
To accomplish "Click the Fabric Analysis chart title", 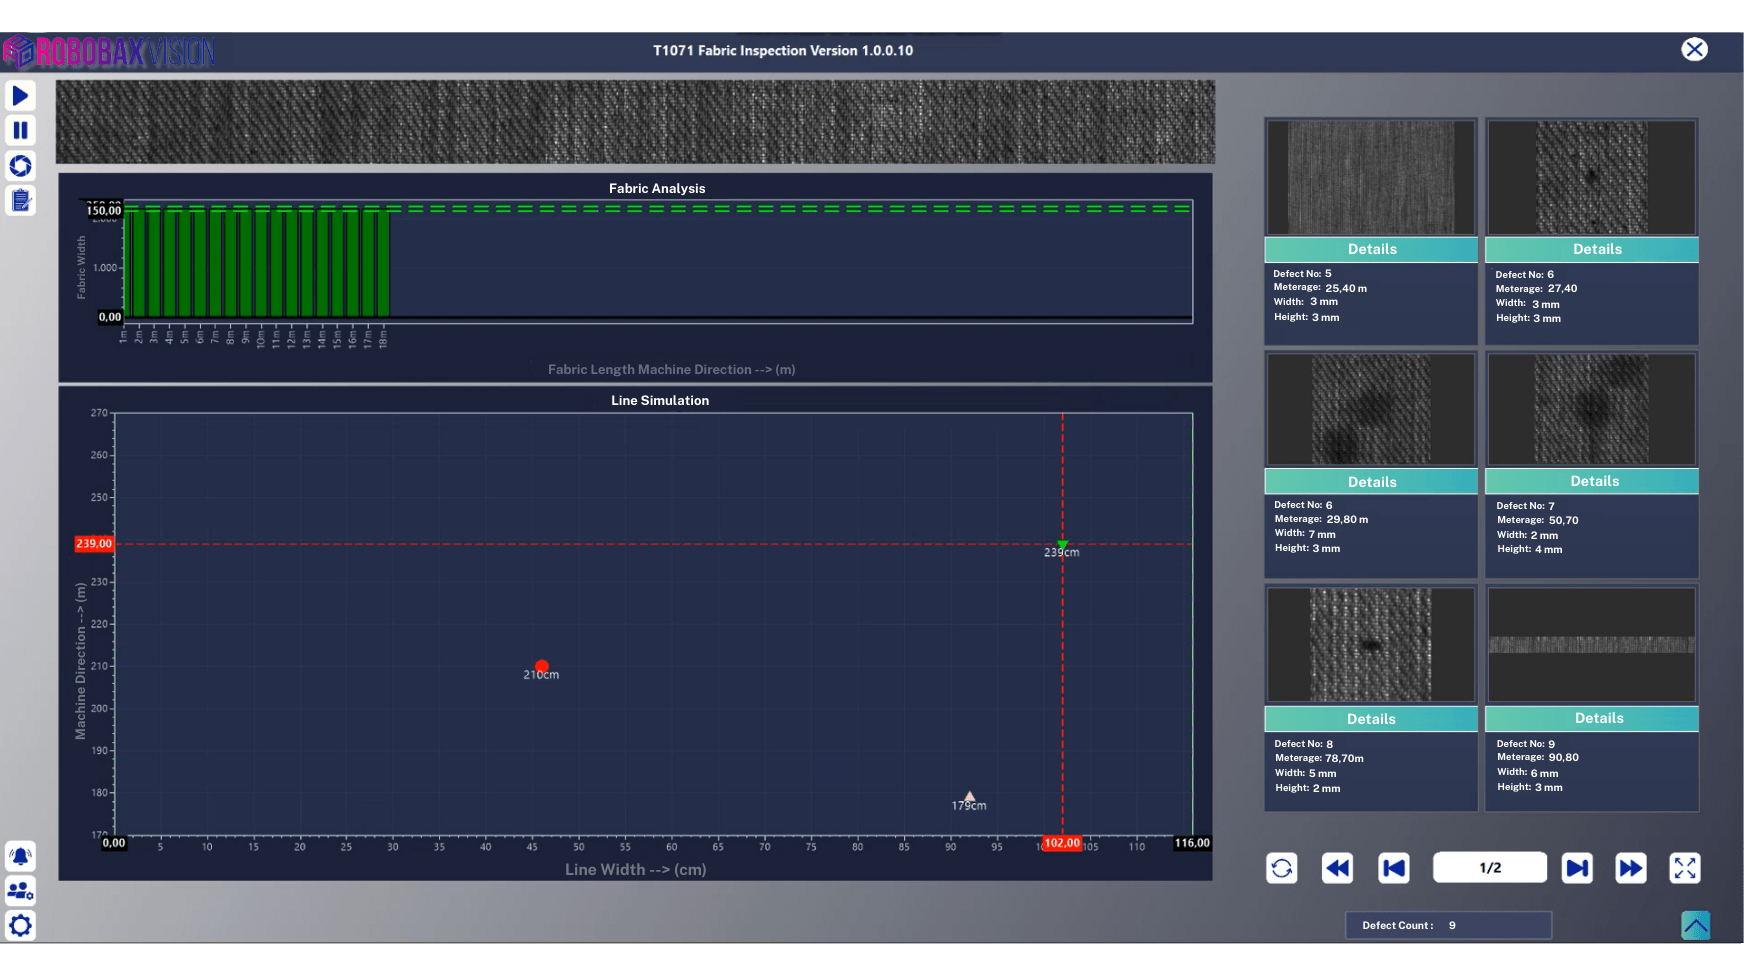I will click(x=657, y=188).
